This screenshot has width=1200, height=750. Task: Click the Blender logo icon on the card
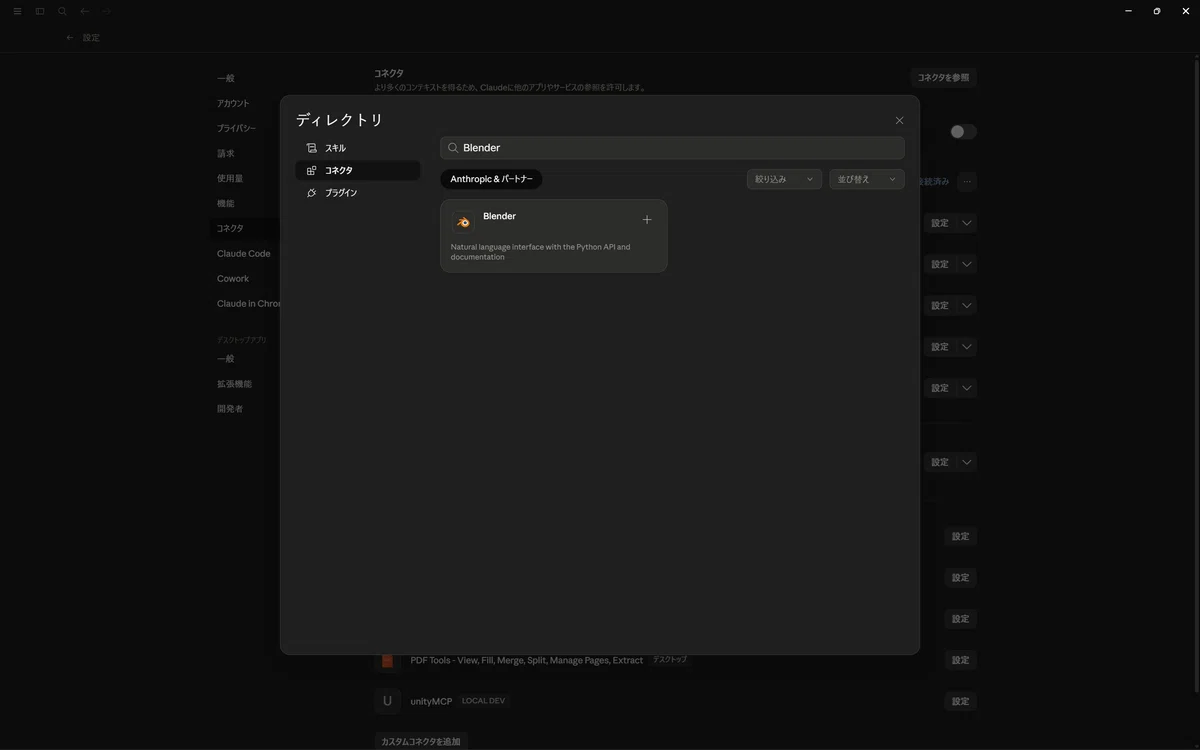click(x=463, y=222)
